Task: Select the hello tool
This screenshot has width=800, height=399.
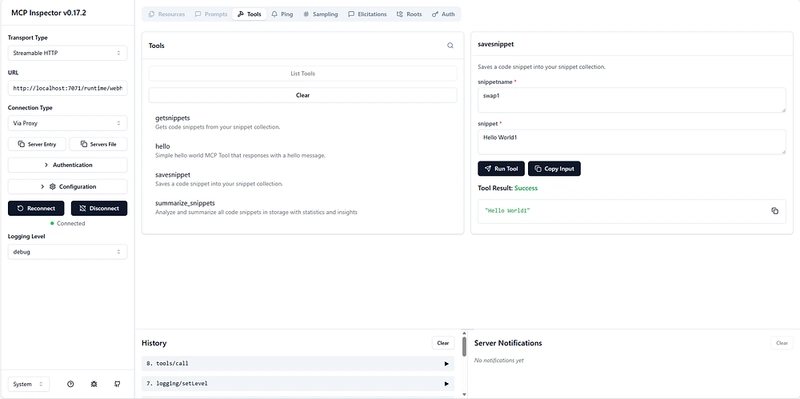Action: (303, 151)
